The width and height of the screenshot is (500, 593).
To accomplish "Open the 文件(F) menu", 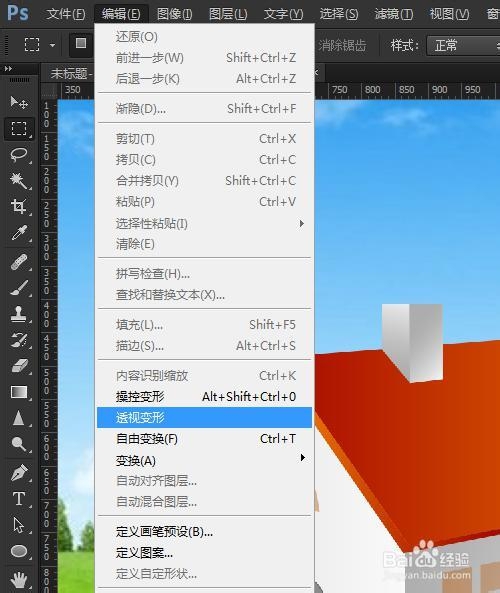I will [x=66, y=14].
